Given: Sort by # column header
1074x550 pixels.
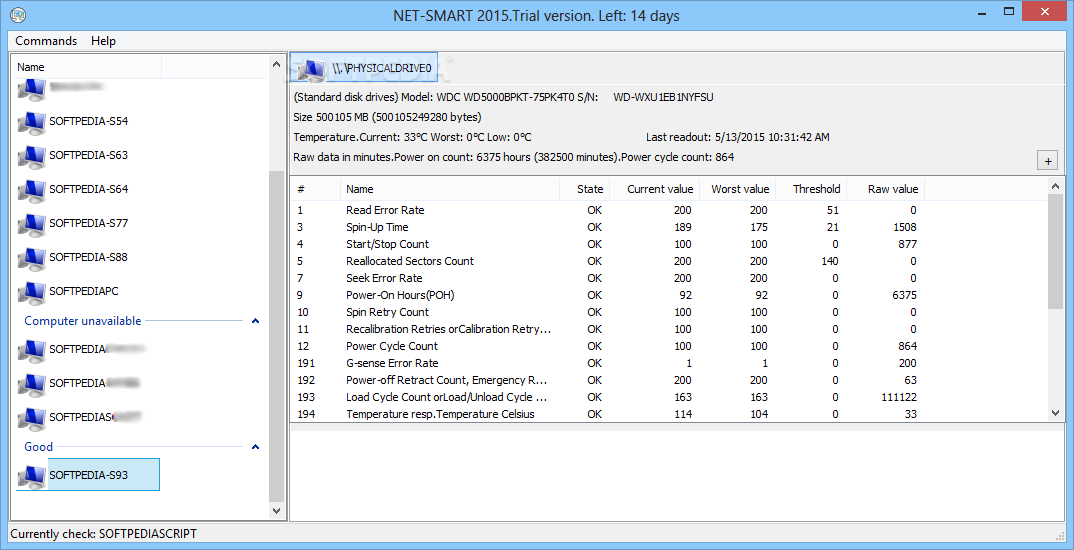Looking at the screenshot, I should pyautogui.click(x=316, y=189).
